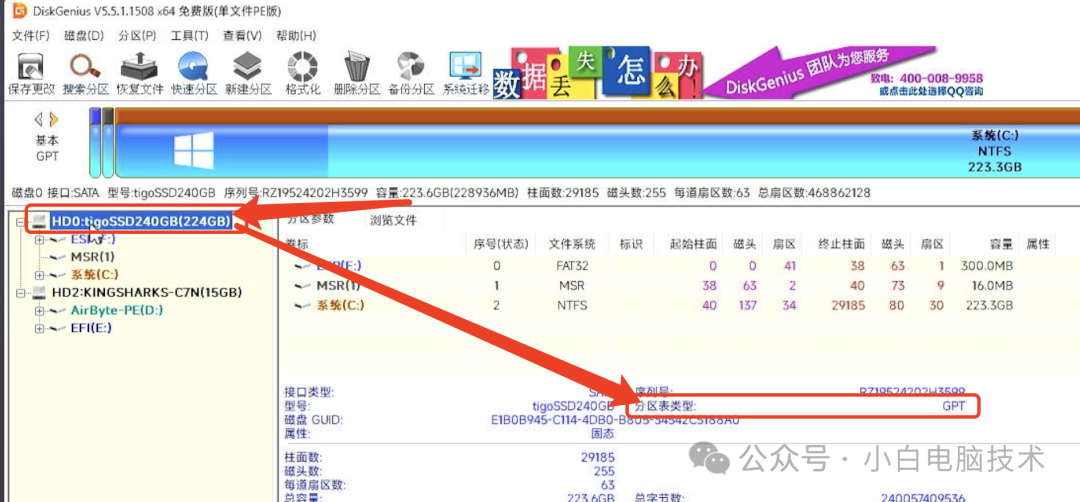
Task: Expand the 系统(C:) tree node
Action: coord(40,275)
